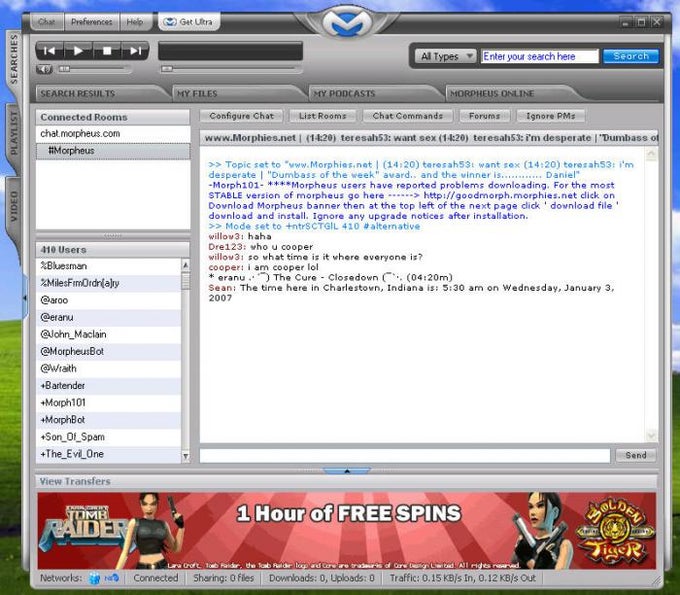Expand transfers panel with arrow handle

[347, 471]
